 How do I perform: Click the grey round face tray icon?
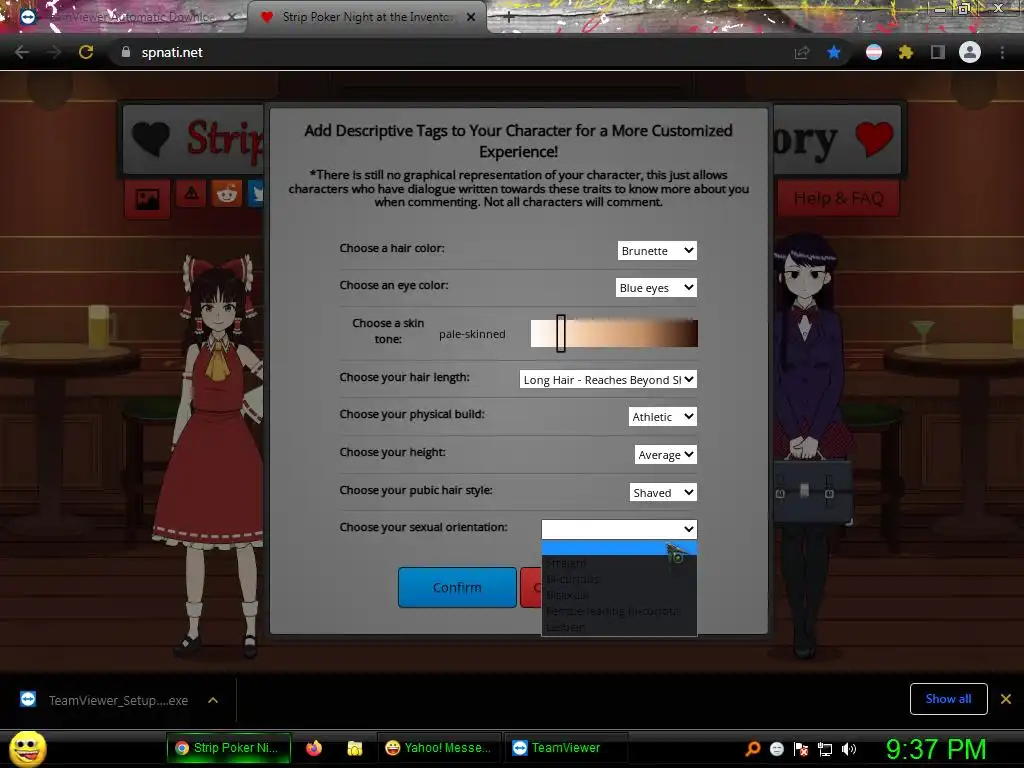[776, 748]
